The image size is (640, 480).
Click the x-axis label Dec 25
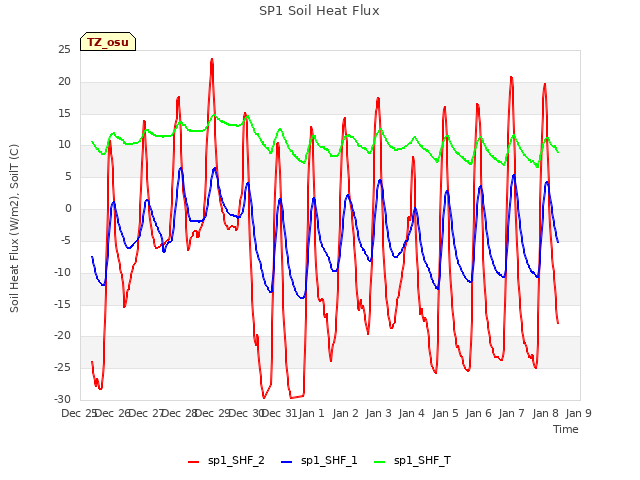point(78,413)
